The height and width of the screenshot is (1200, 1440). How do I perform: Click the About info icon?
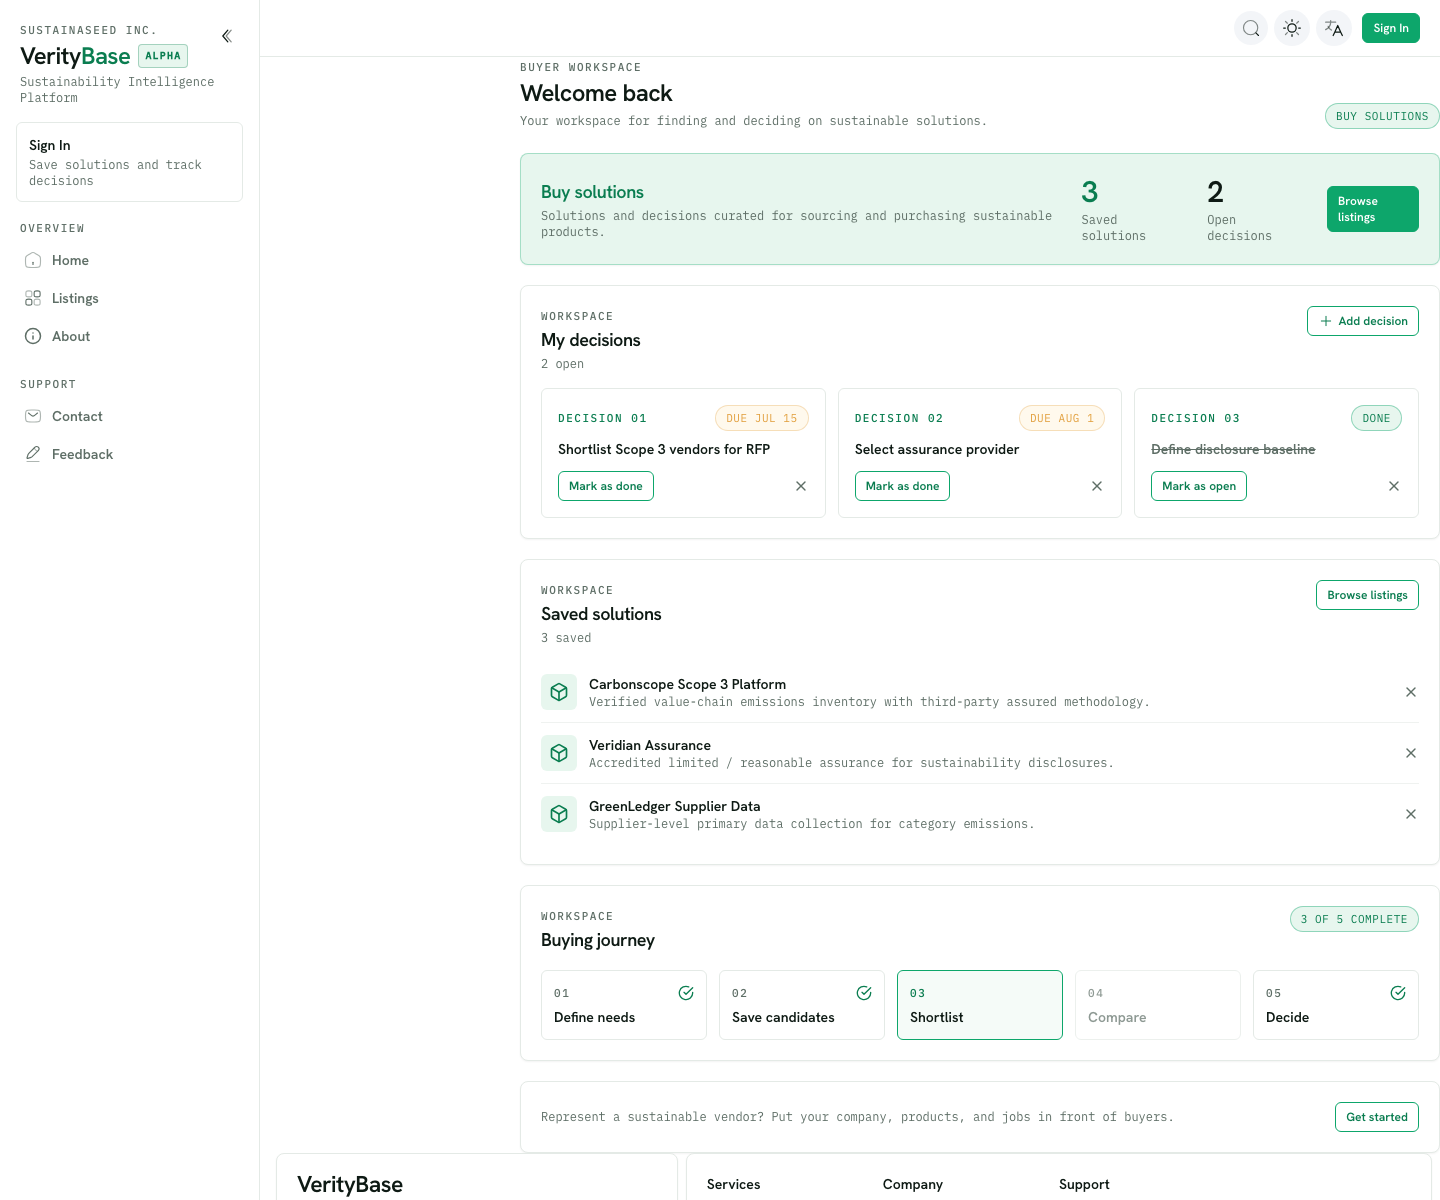(x=33, y=336)
